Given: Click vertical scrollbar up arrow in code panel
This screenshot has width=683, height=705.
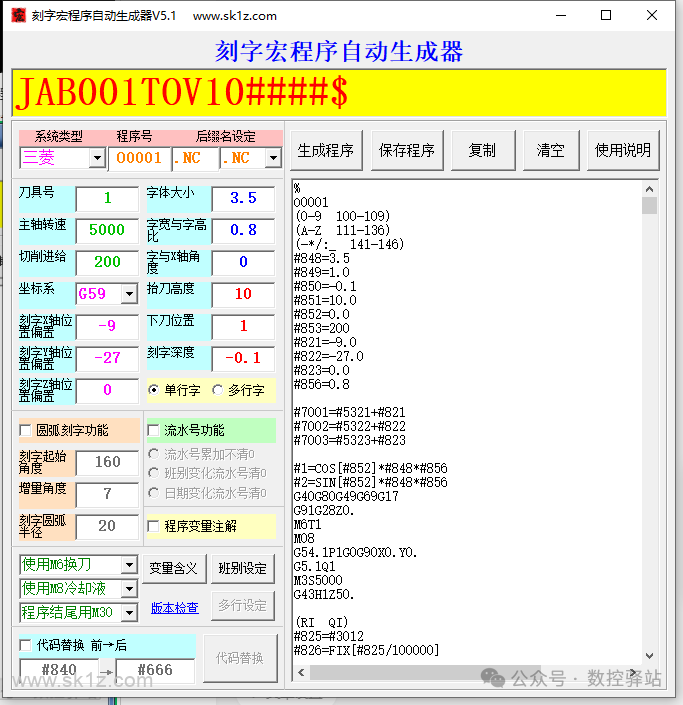Looking at the screenshot, I should [649, 189].
